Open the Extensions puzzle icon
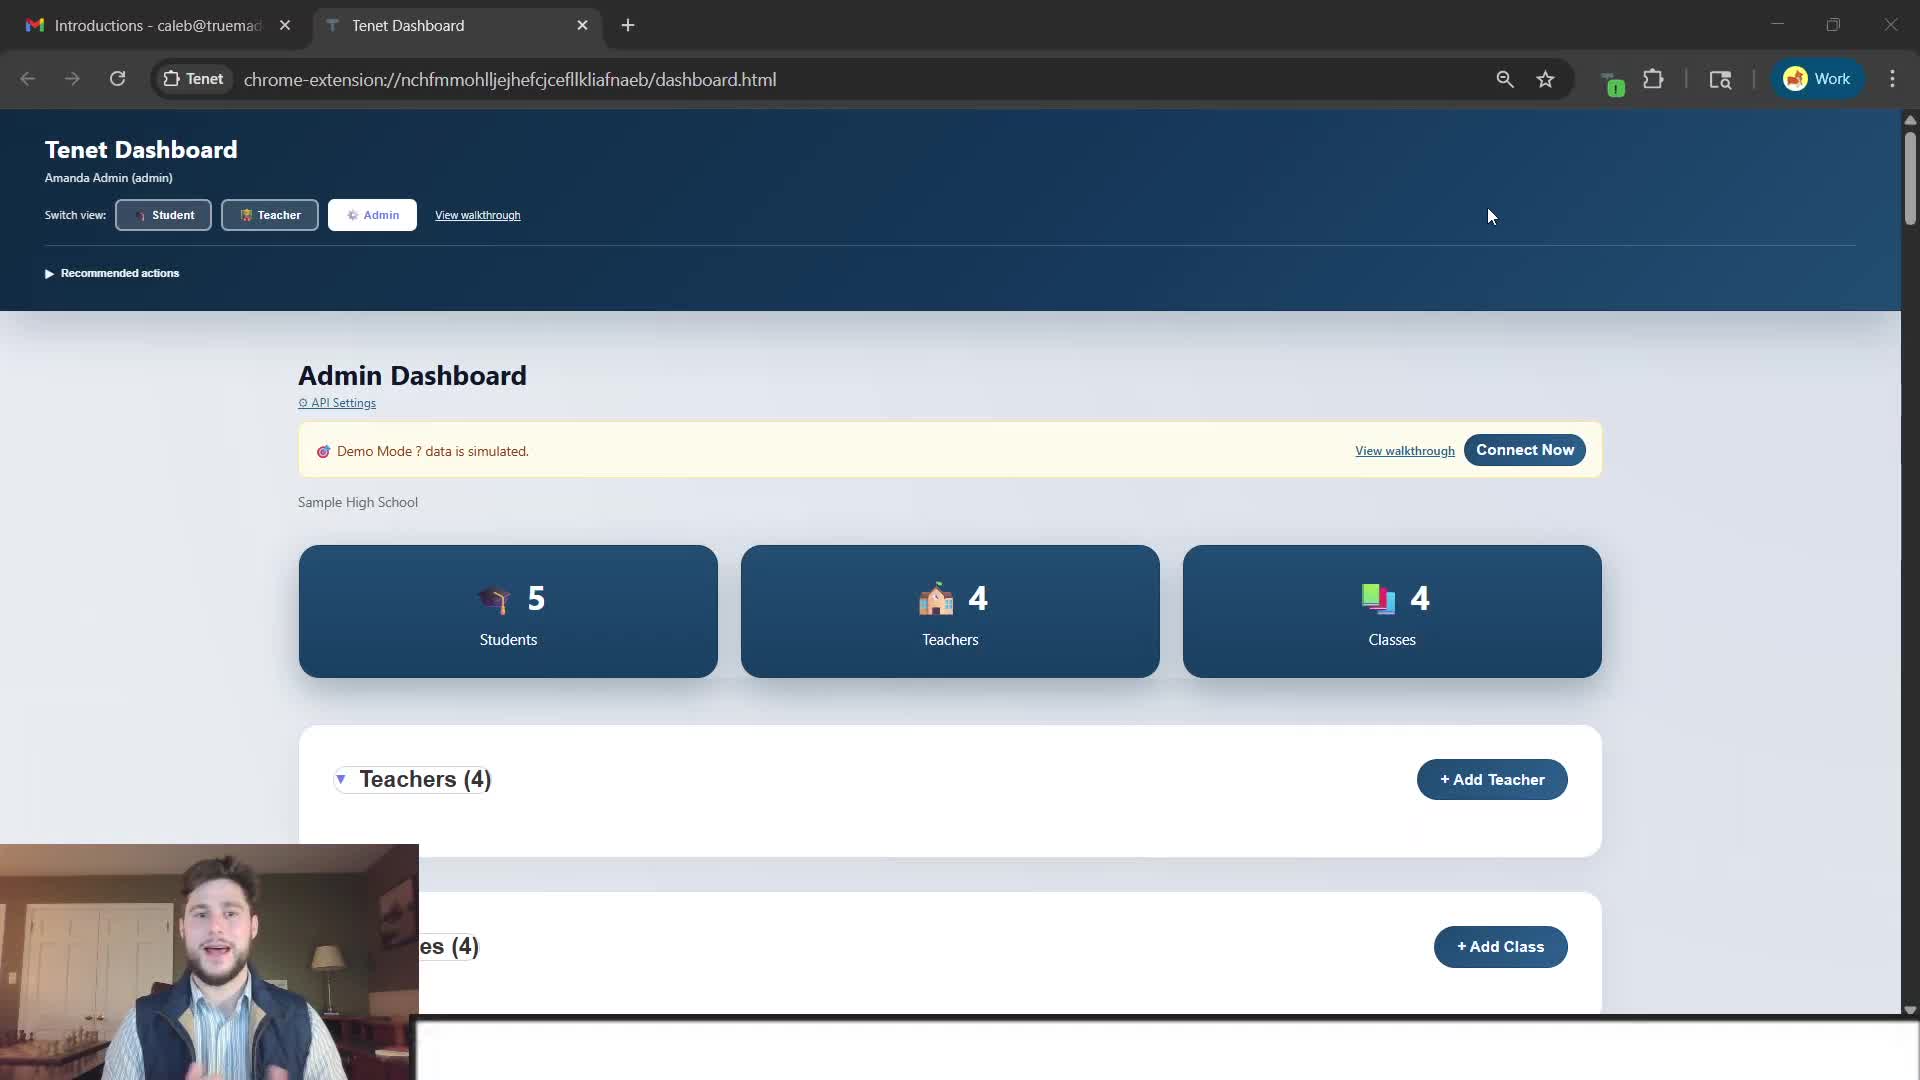Viewport: 1920px width, 1080px height. pos(1653,79)
